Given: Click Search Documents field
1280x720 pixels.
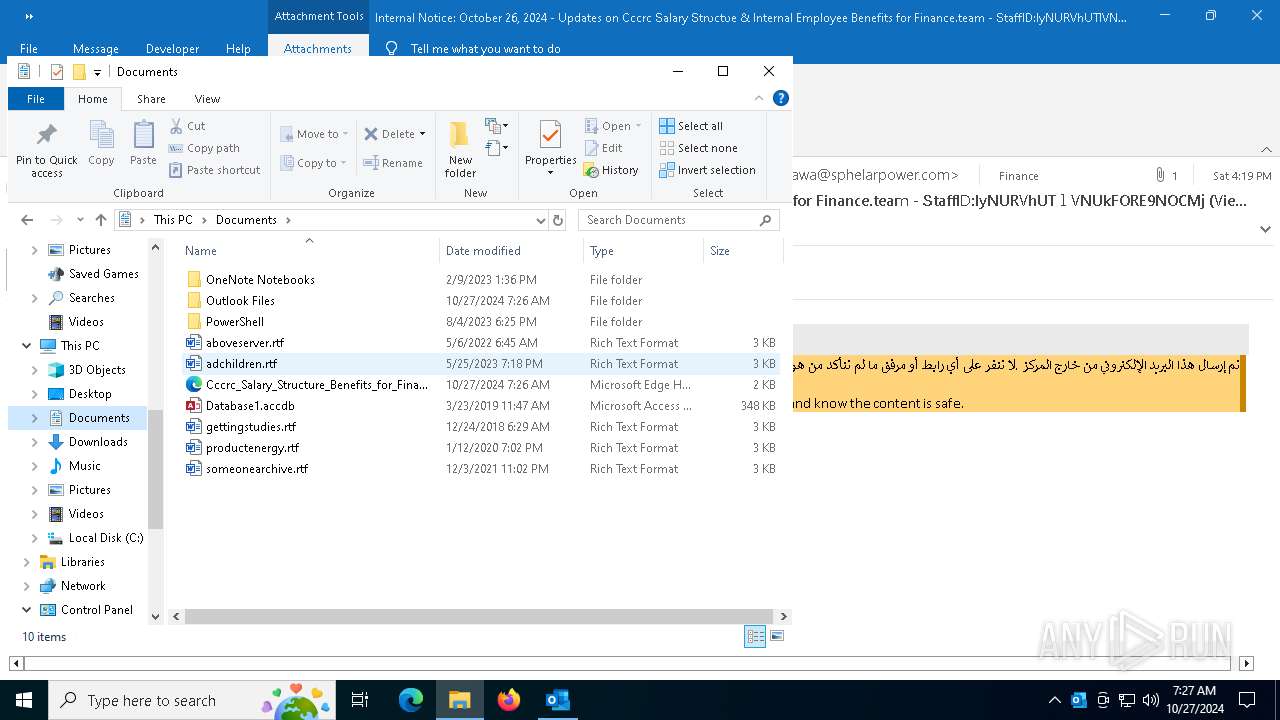Looking at the screenshot, I should tap(679, 220).
